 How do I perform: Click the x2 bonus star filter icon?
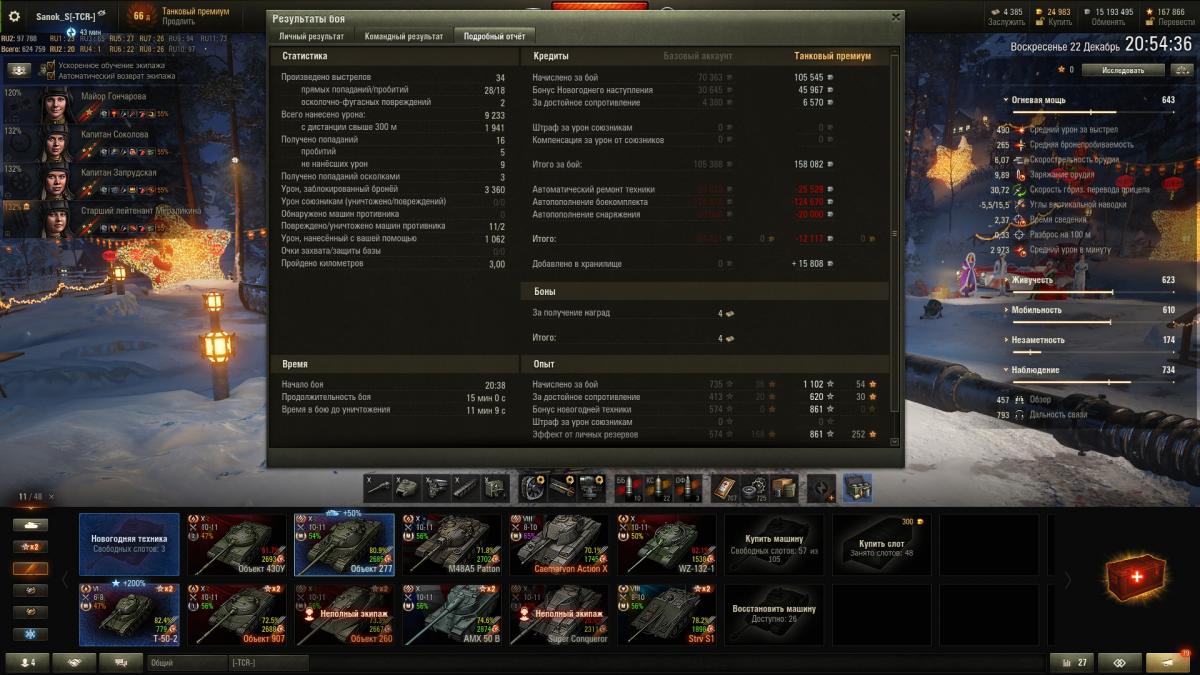[29, 547]
